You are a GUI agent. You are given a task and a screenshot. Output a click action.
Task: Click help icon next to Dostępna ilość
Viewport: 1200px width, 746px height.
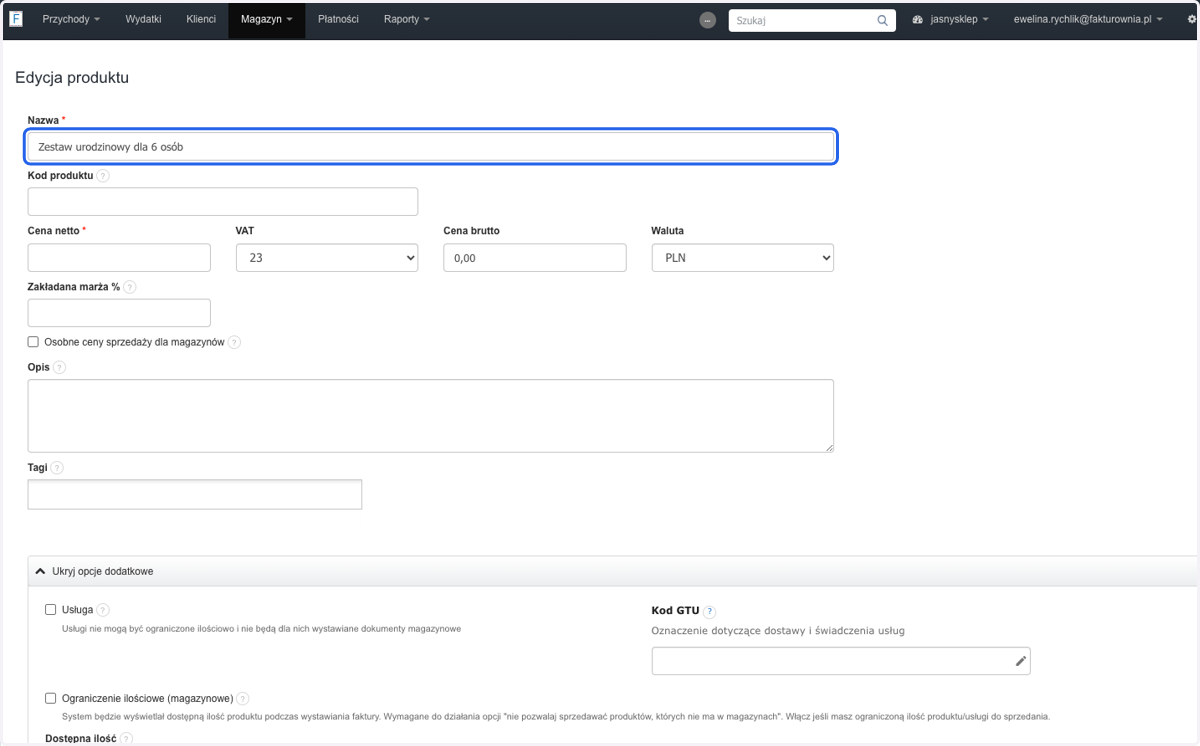pyautogui.click(x=126, y=739)
